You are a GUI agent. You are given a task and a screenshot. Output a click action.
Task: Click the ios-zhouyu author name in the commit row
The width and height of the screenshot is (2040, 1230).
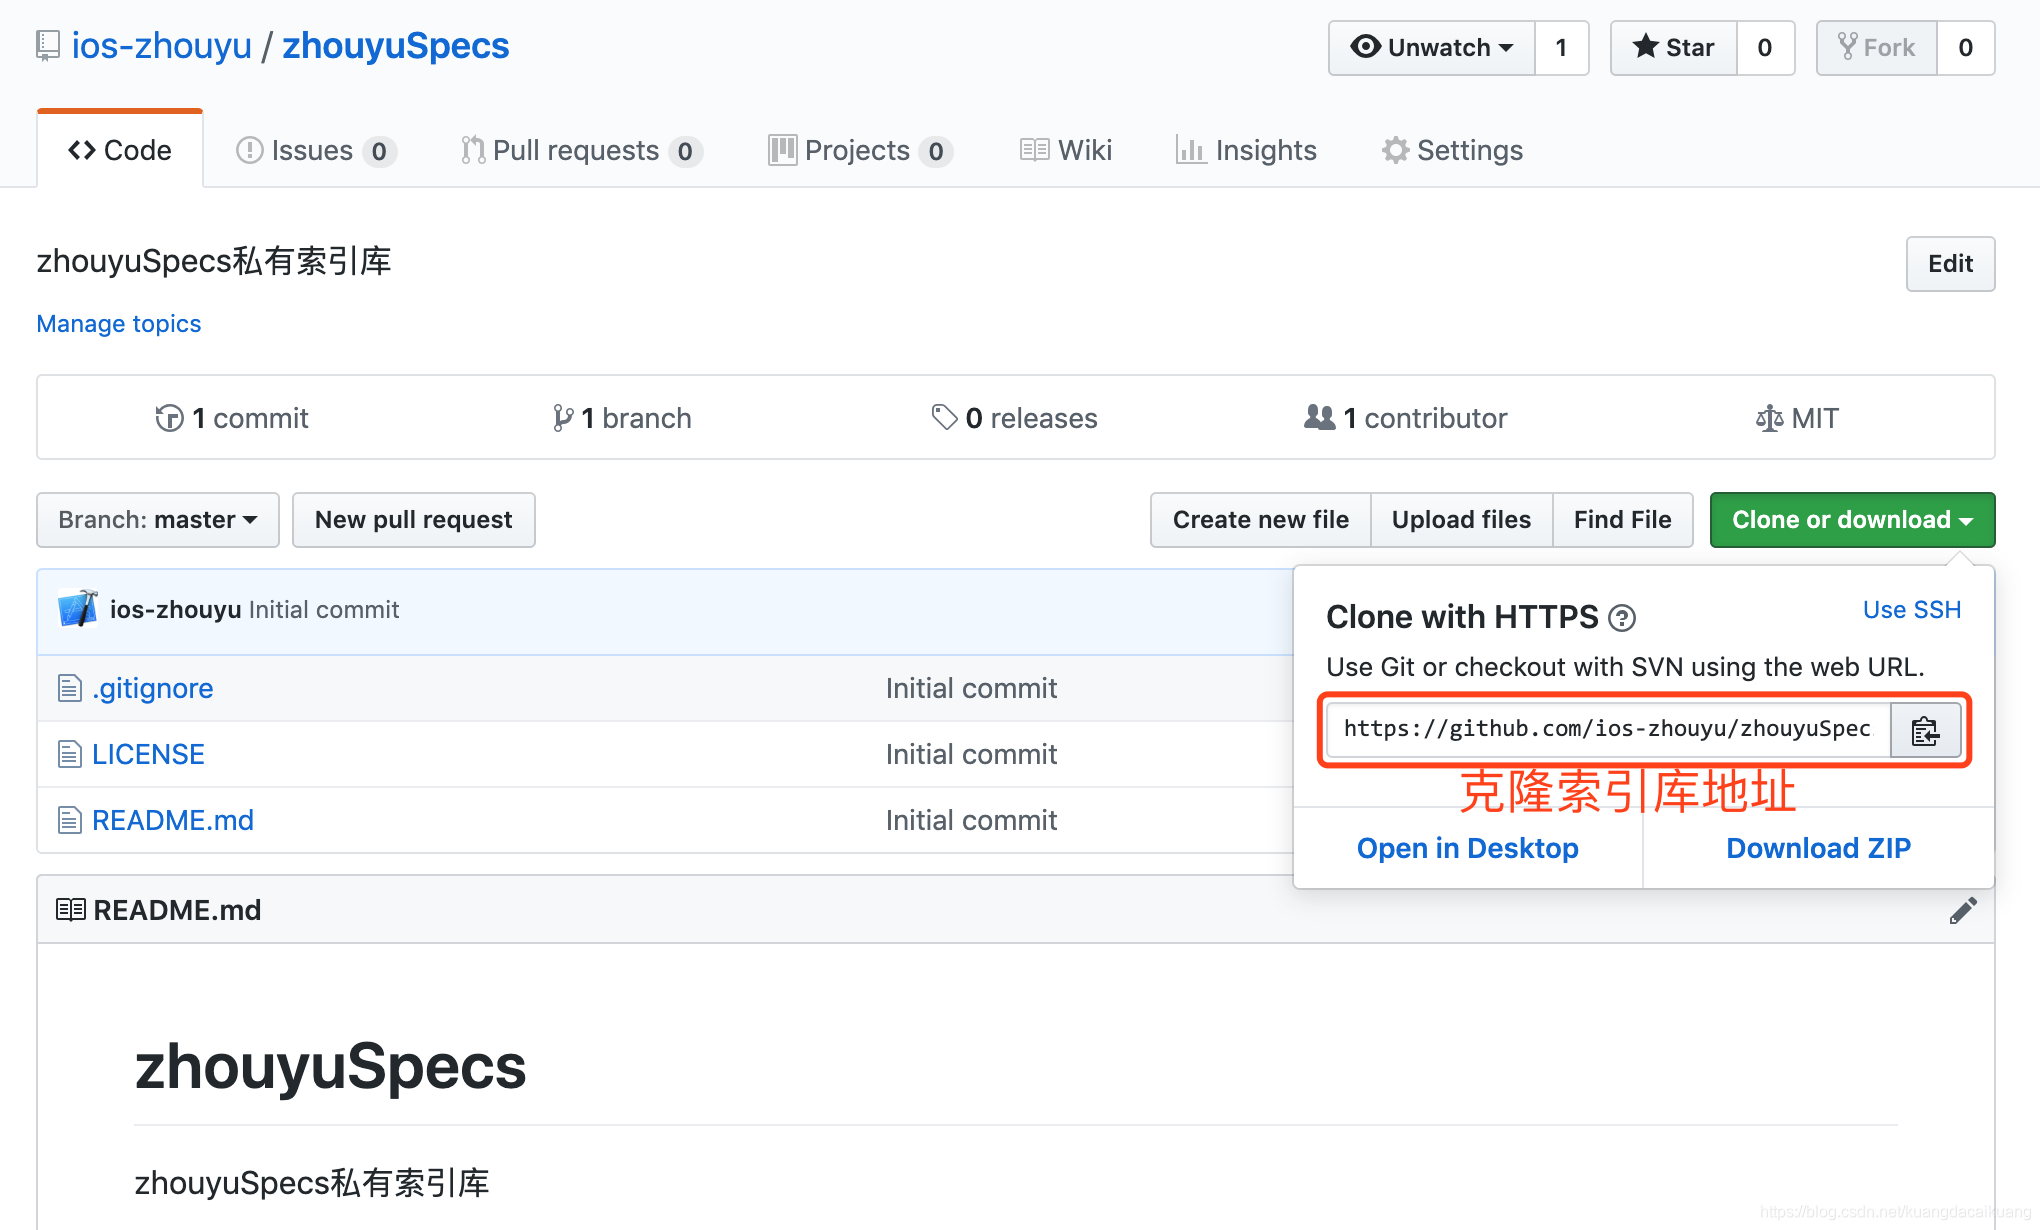point(176,610)
